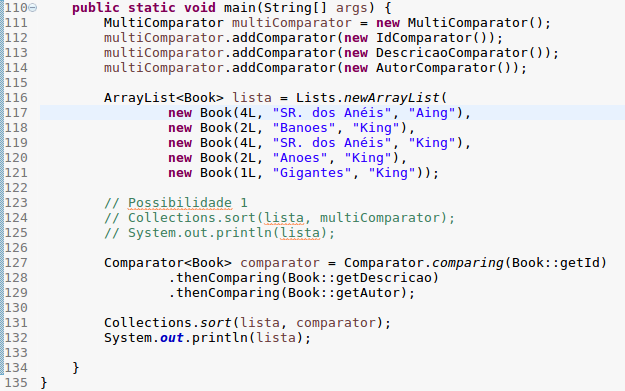This screenshot has height=391, width=625.
Task: Click Comparator<Book> type on line 127
Action: pos(168,263)
